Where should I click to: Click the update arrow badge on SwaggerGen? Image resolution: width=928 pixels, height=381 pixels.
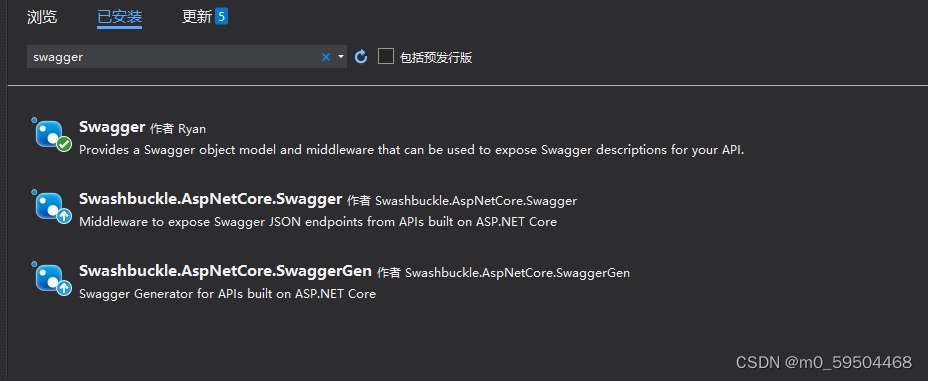[x=64, y=289]
